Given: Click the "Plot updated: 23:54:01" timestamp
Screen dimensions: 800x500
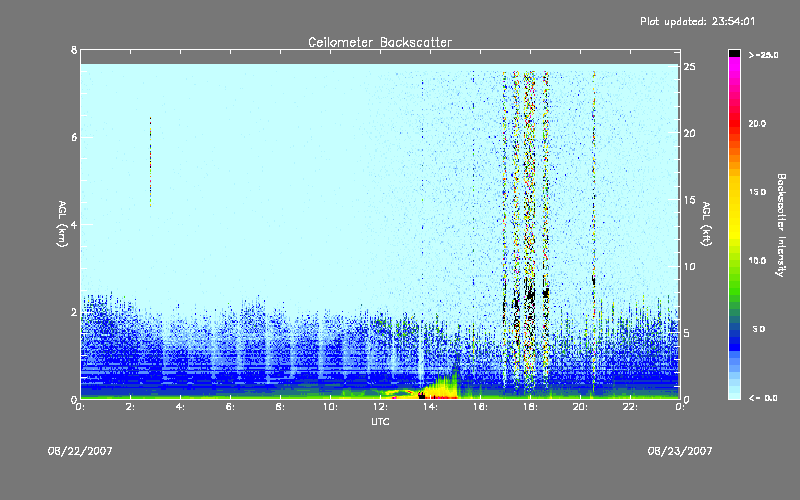Looking at the screenshot, I should (x=697, y=21).
